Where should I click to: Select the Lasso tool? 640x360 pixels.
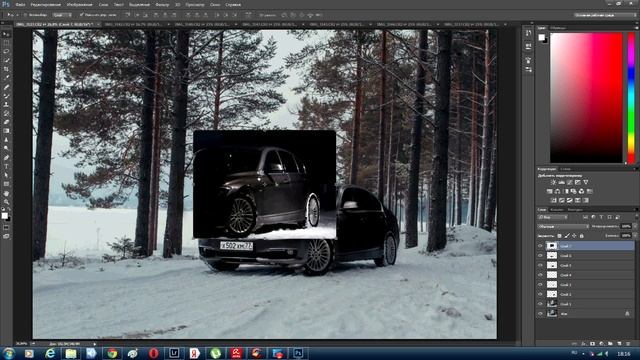pyautogui.click(x=6, y=51)
